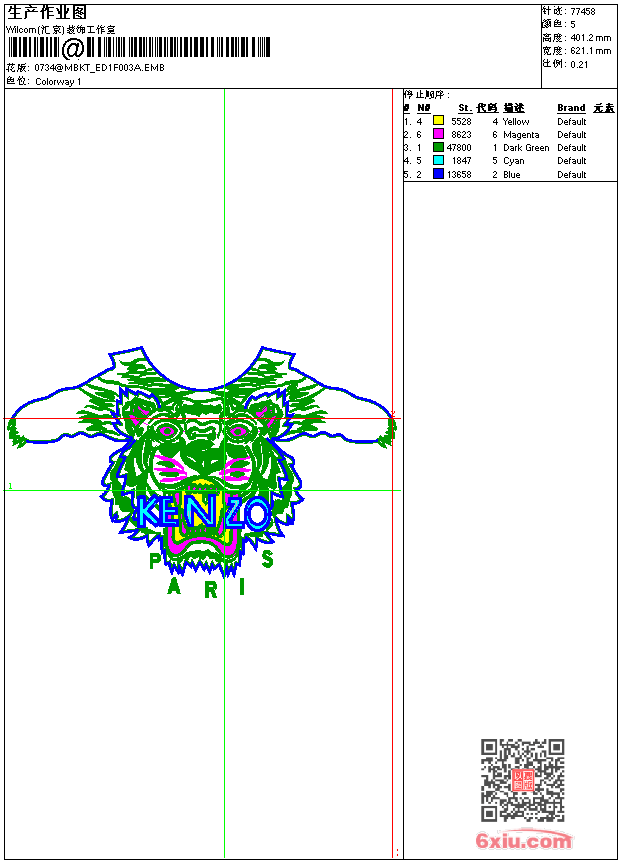Click the Dark Green color swatch
Viewport: 620px width, 860px height.
438,147
